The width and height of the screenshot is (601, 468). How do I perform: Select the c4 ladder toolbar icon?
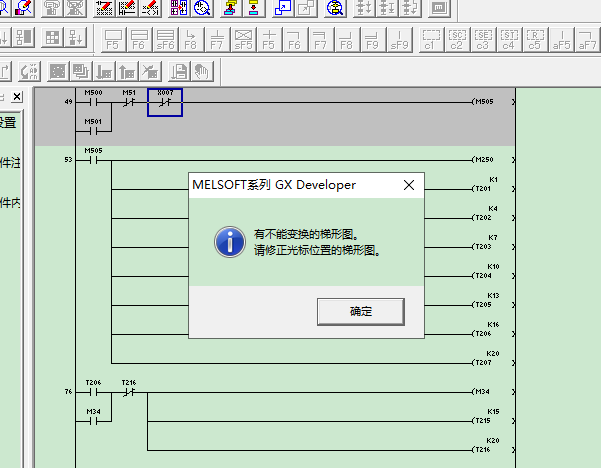[x=509, y=40]
